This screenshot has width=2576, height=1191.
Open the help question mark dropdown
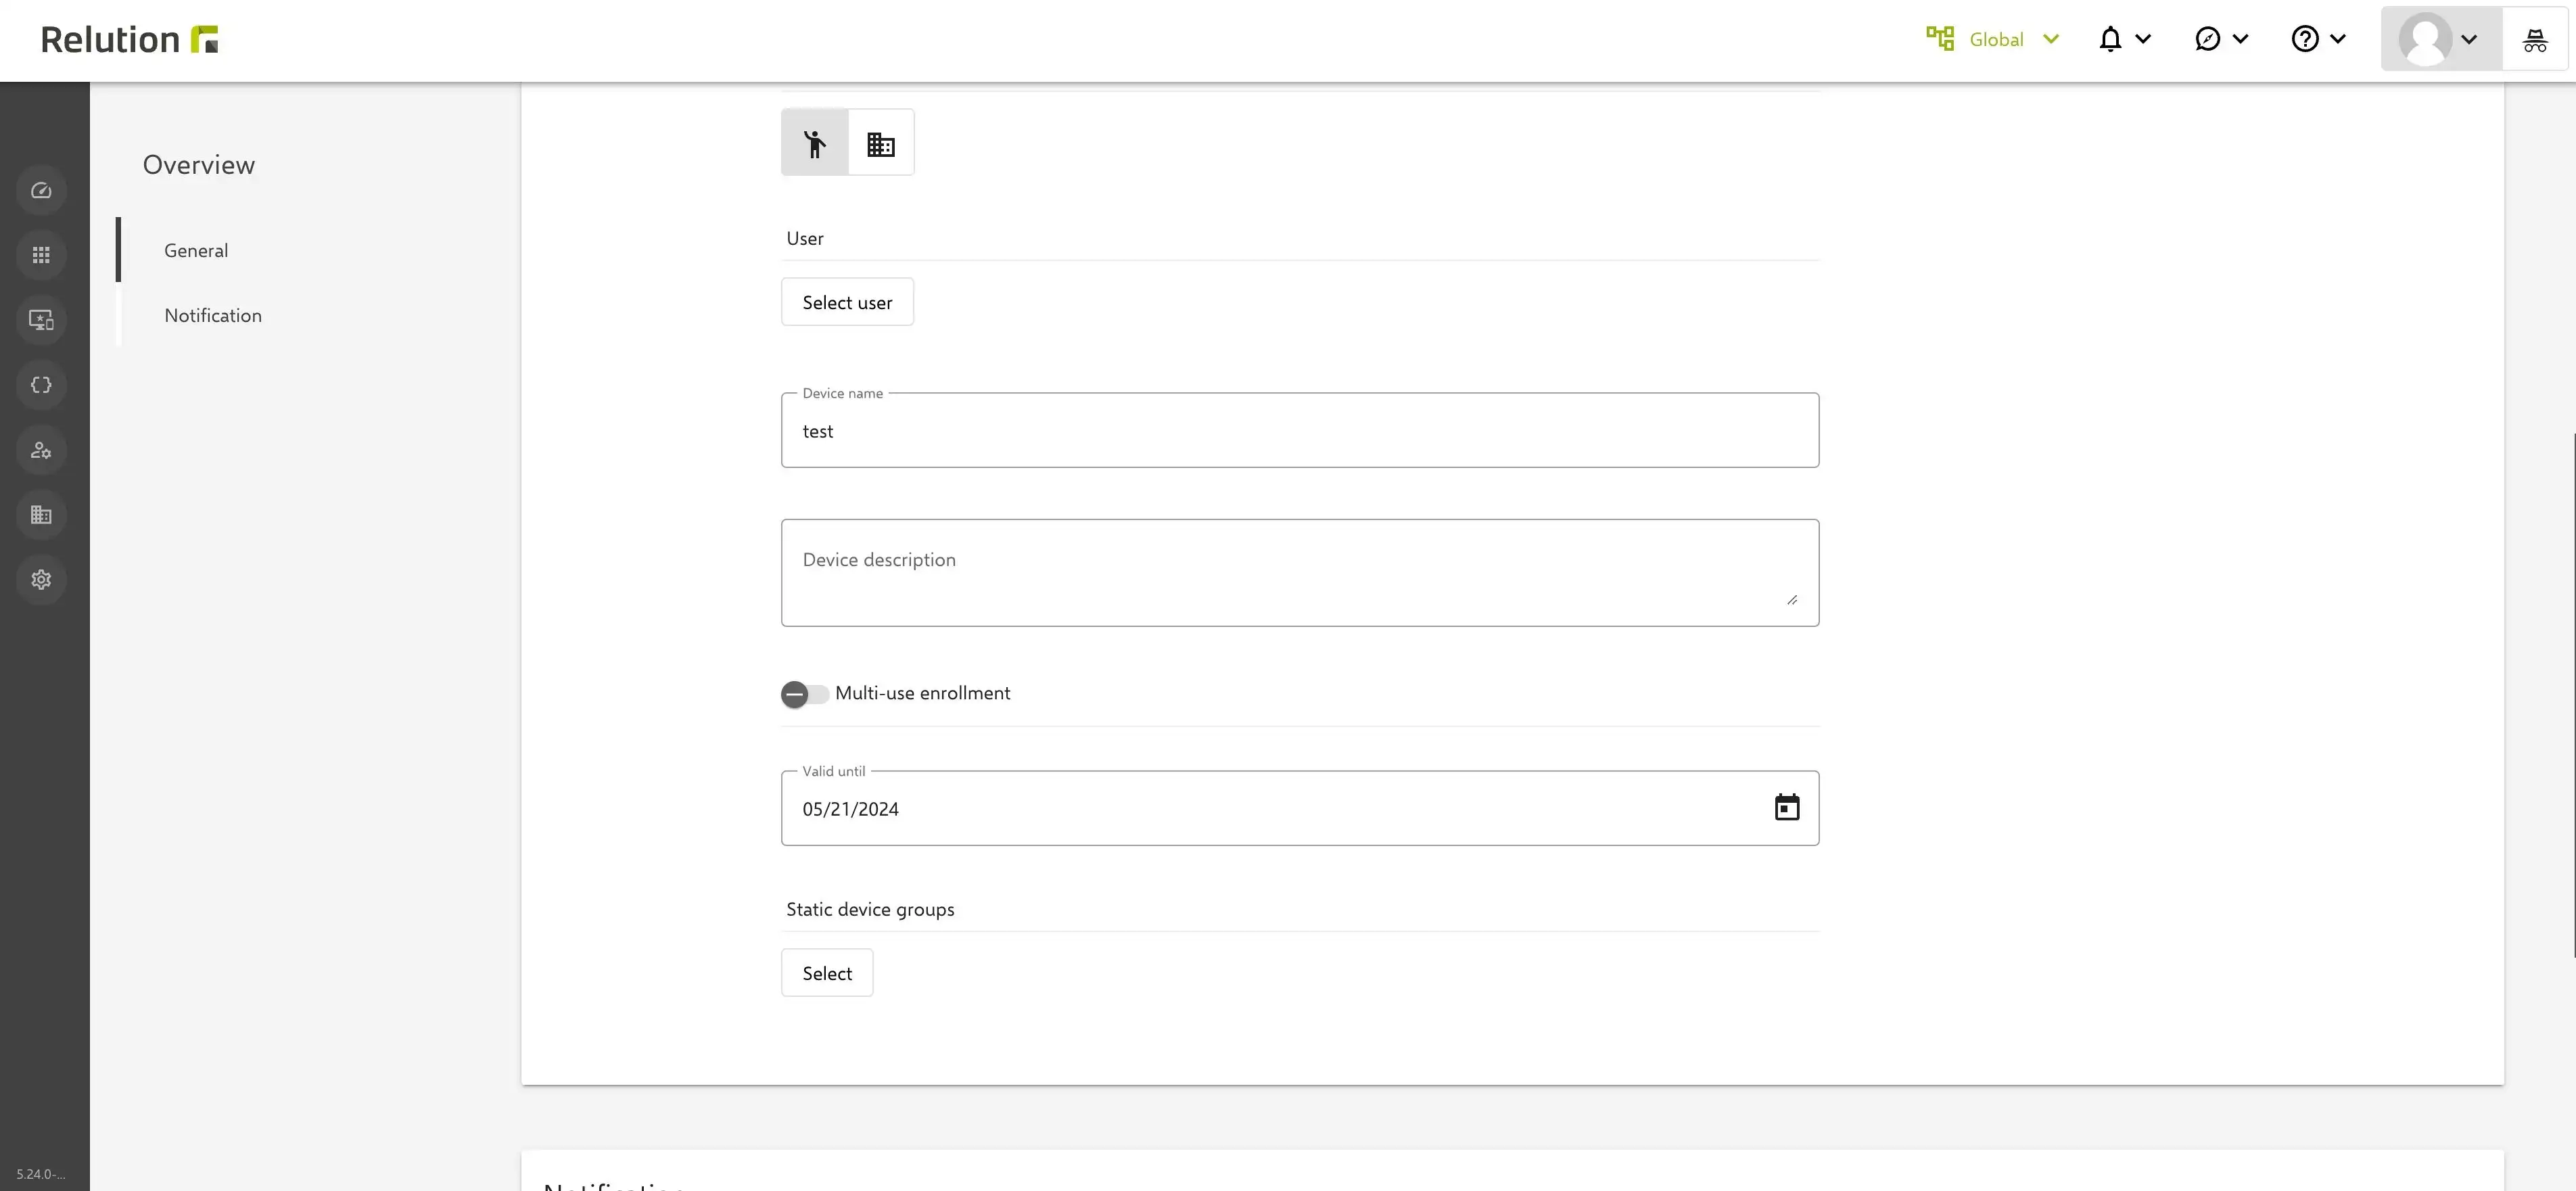coord(2318,39)
